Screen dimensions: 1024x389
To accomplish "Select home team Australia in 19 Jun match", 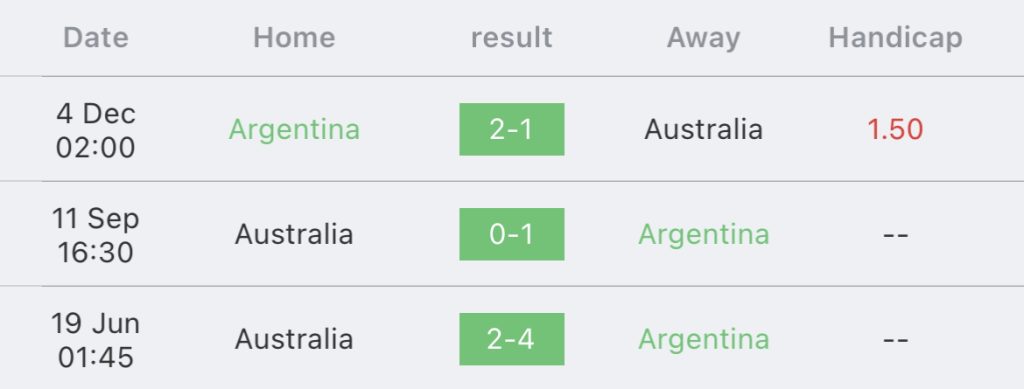I will (294, 339).
